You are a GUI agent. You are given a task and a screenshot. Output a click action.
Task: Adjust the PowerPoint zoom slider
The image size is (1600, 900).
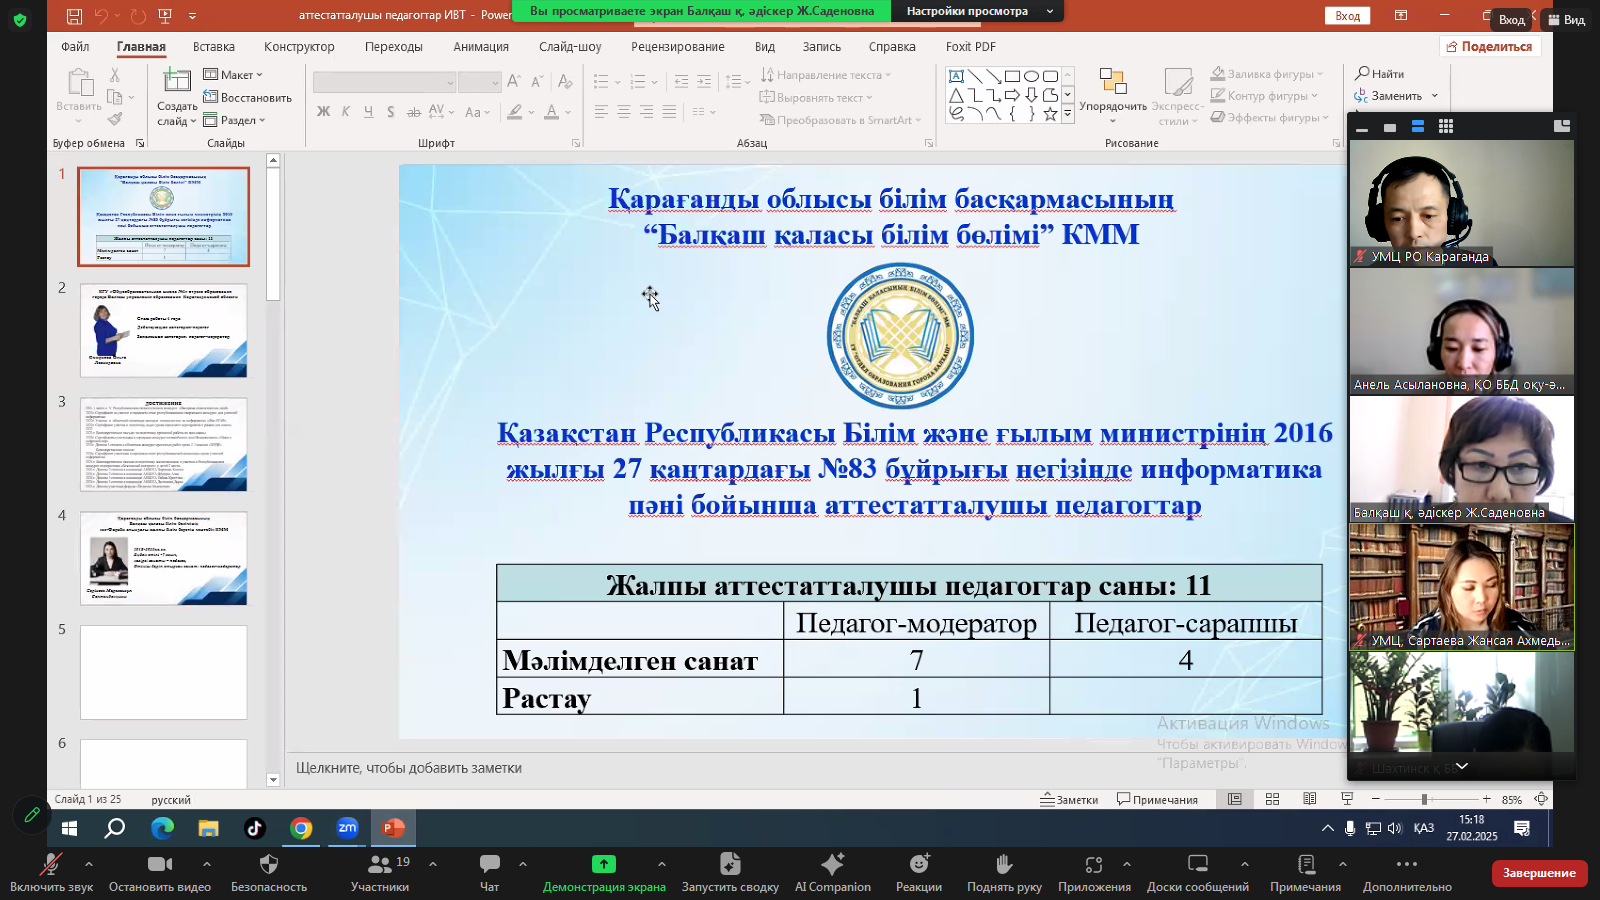click(1424, 799)
